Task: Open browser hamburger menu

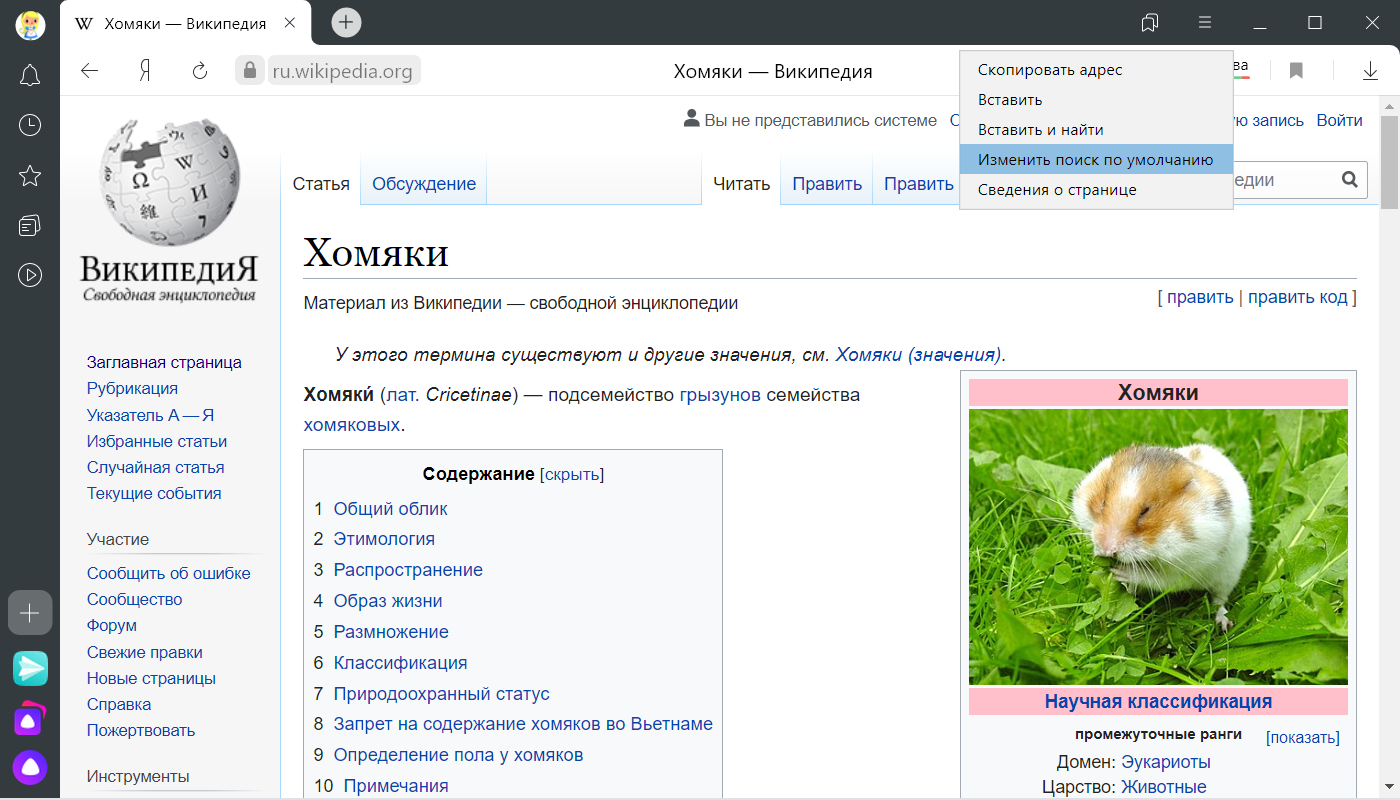Action: 1205,22
